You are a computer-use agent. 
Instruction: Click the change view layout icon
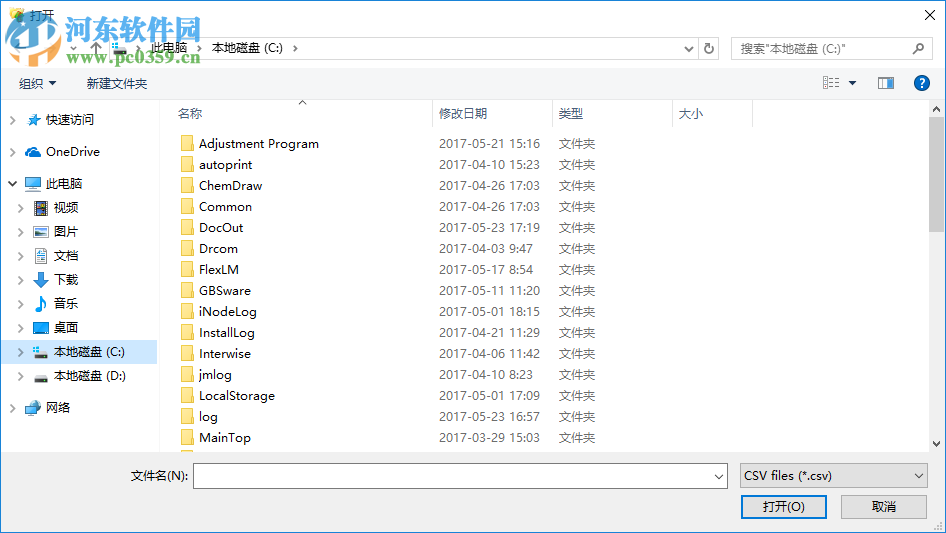(x=831, y=83)
